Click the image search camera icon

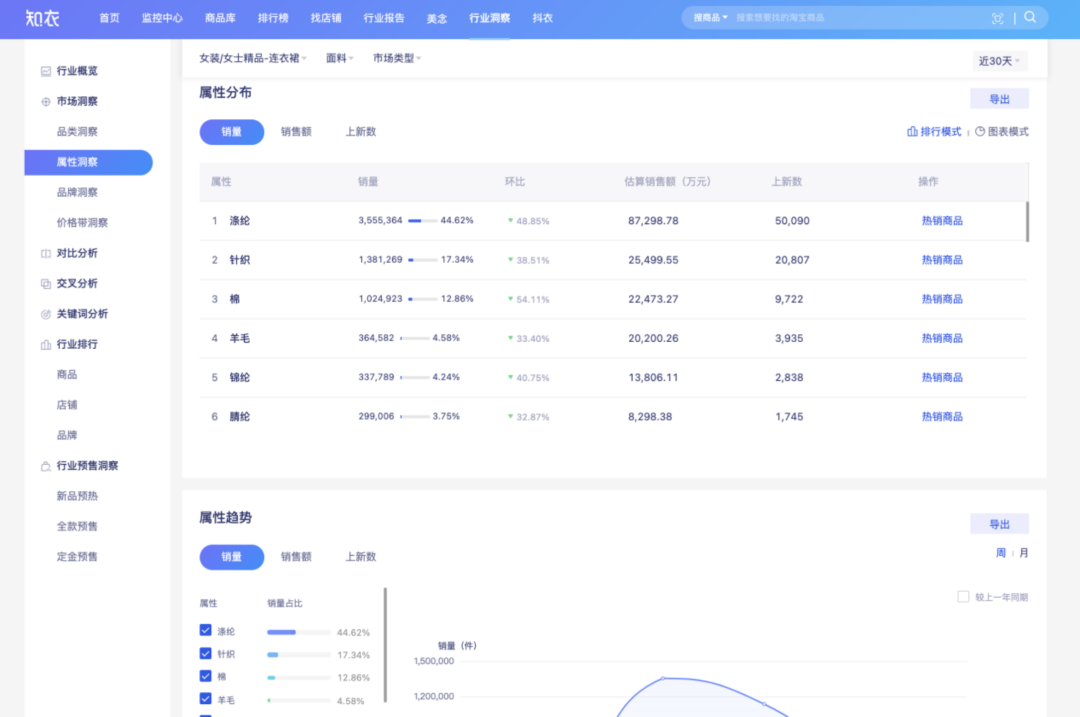pos(997,19)
